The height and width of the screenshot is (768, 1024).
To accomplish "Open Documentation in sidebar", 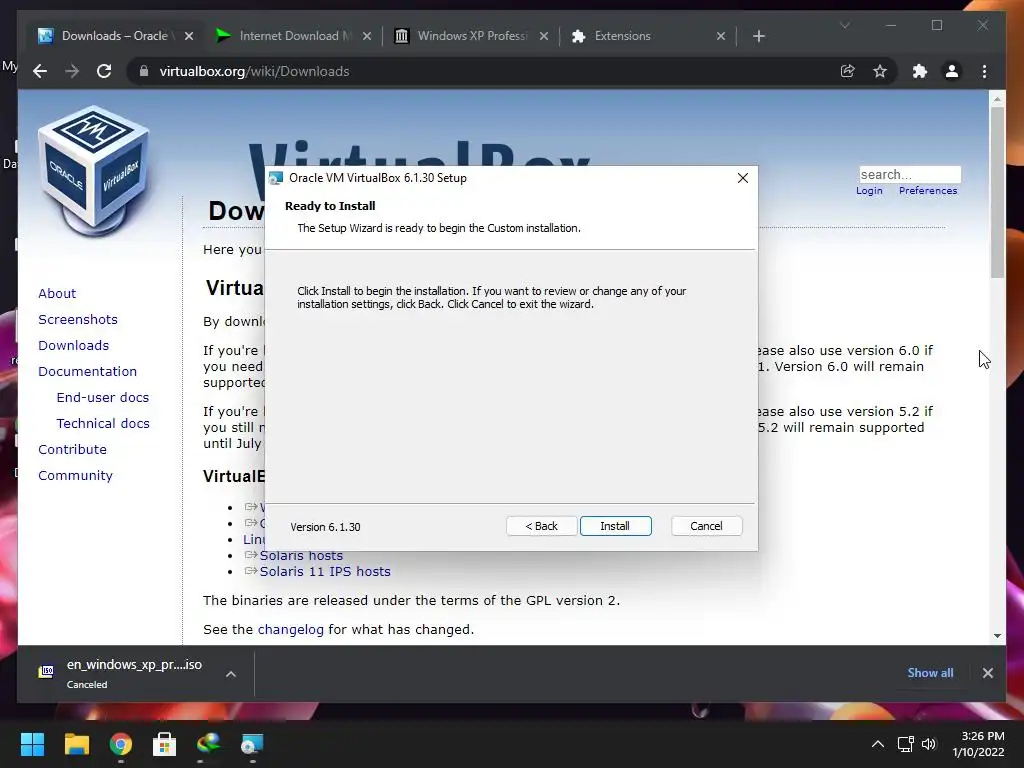I will point(88,372).
